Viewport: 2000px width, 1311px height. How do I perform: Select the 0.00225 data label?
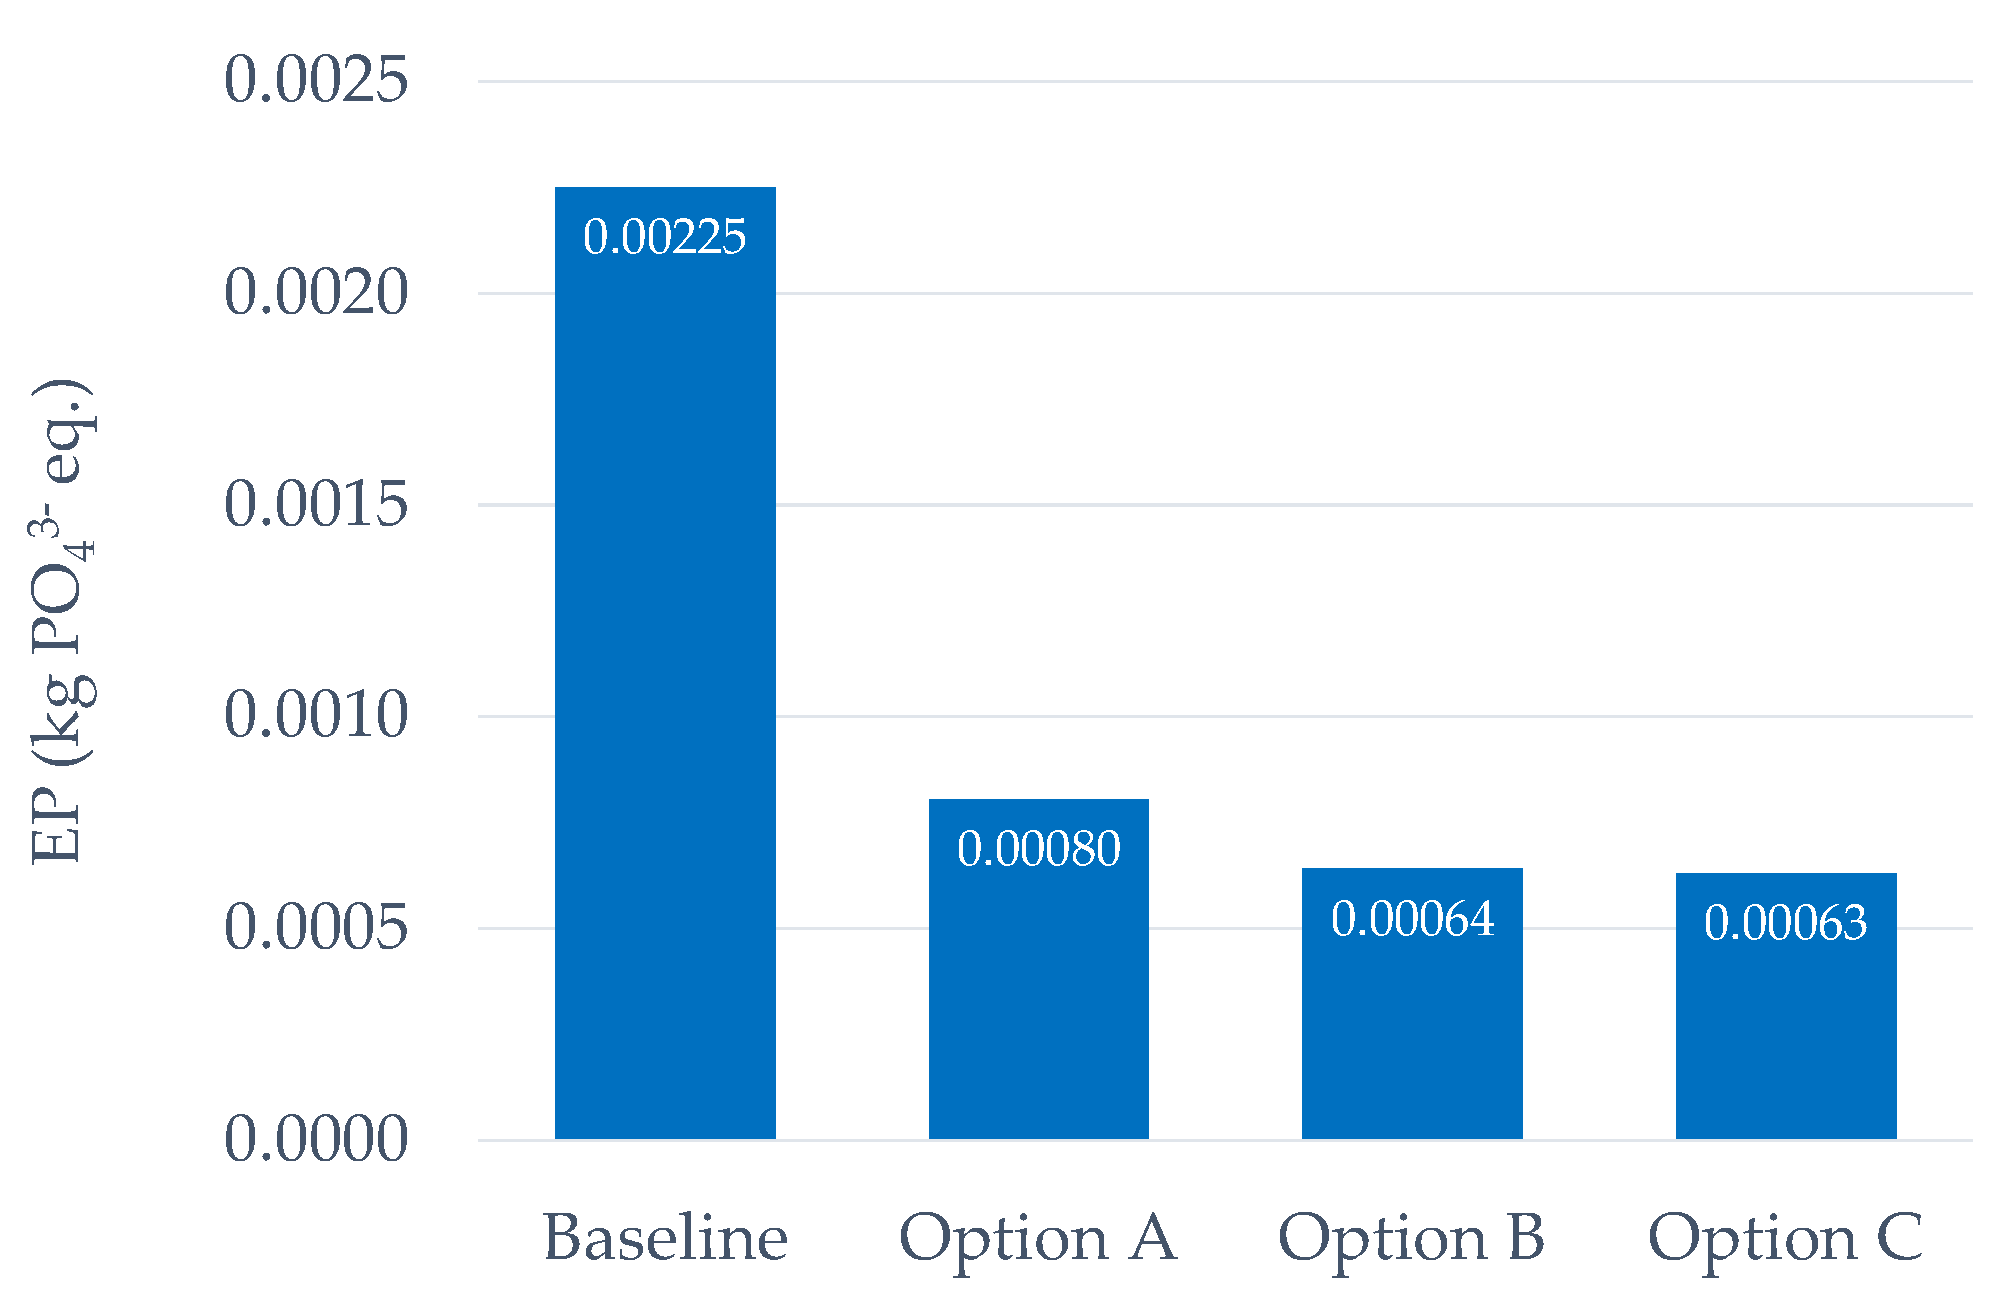pyautogui.click(x=665, y=237)
